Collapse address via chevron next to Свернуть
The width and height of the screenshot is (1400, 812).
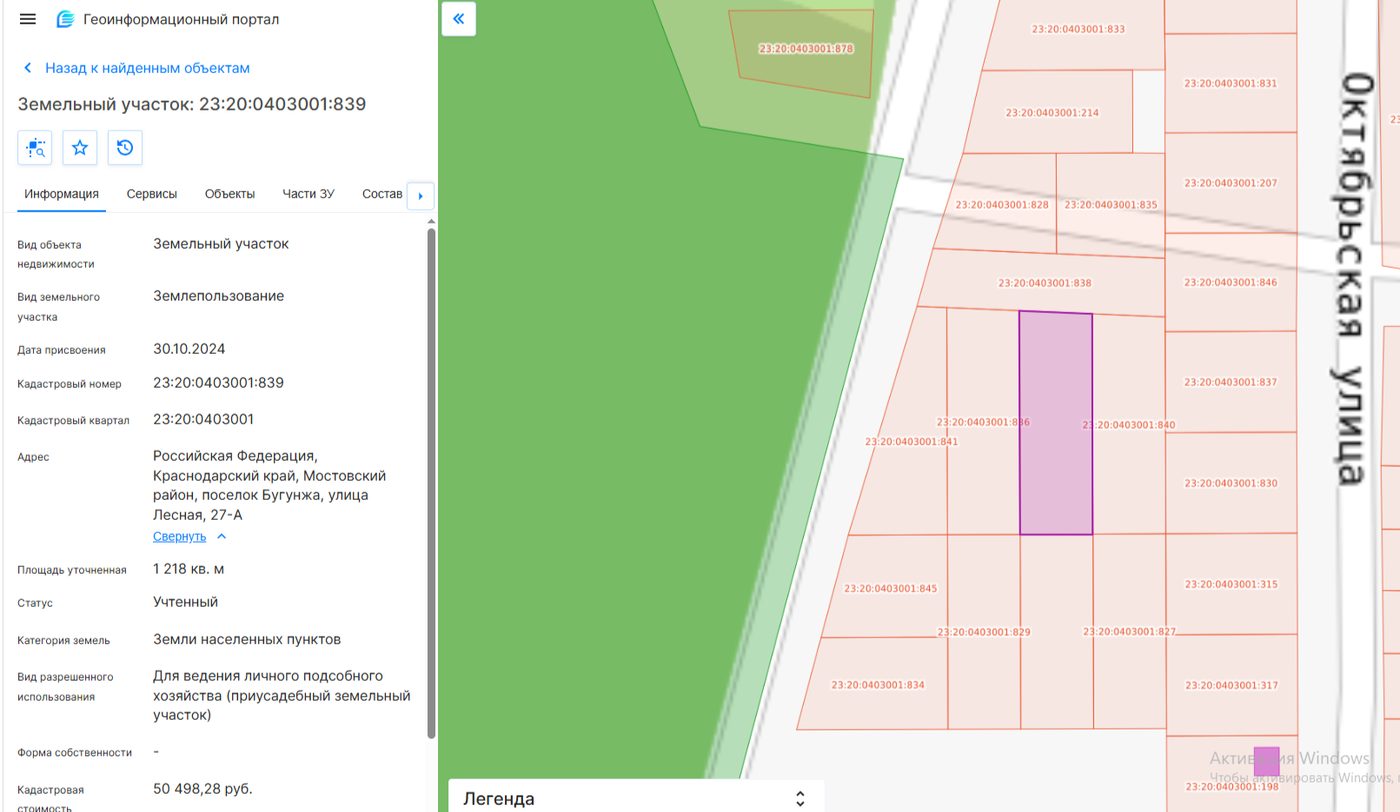point(222,537)
